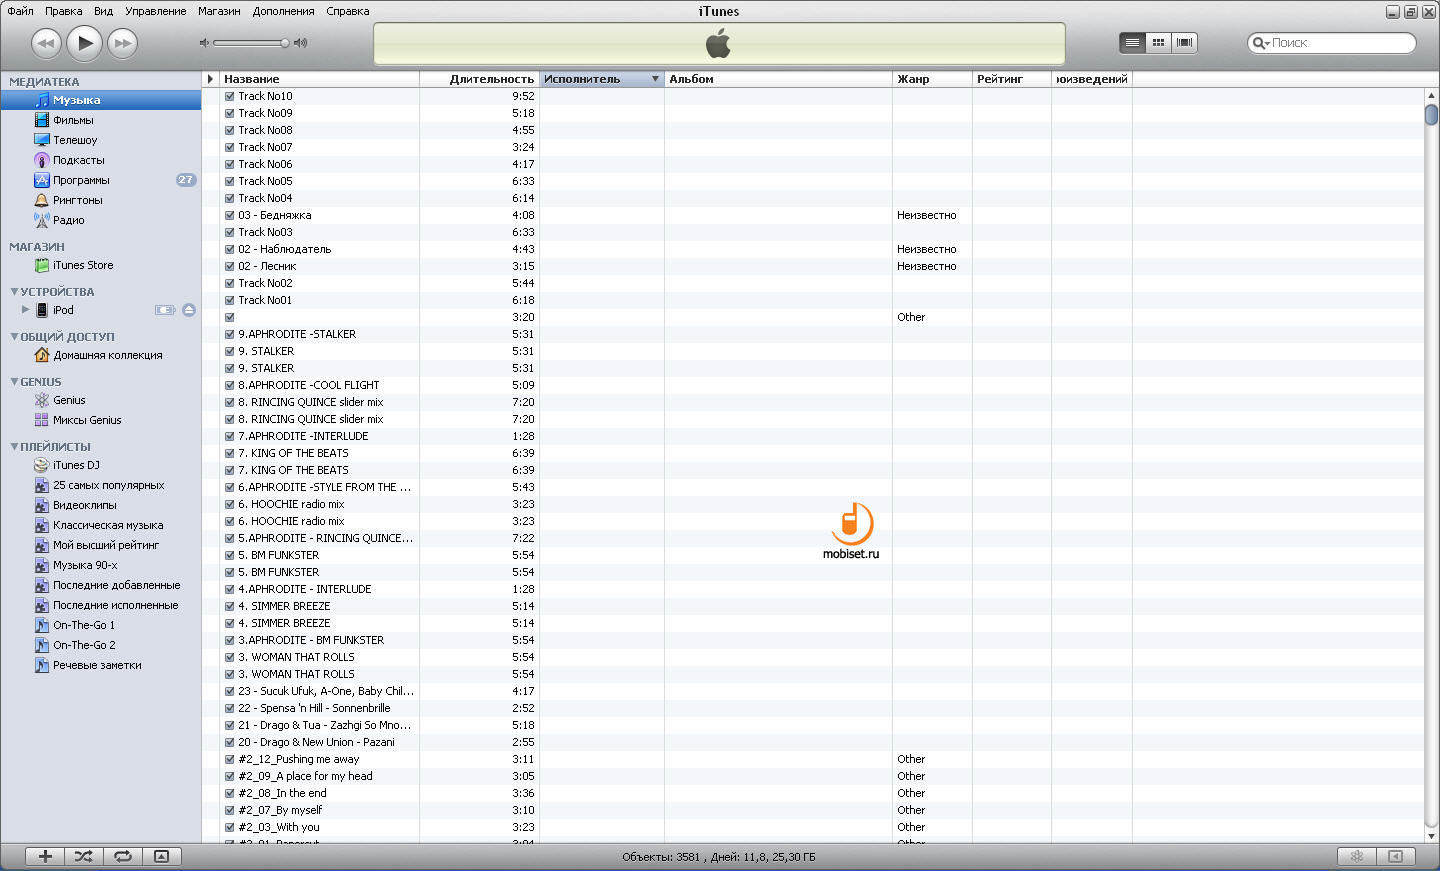1440x871 pixels.
Task: Toggle shuffle mode button
Action: coord(84,856)
